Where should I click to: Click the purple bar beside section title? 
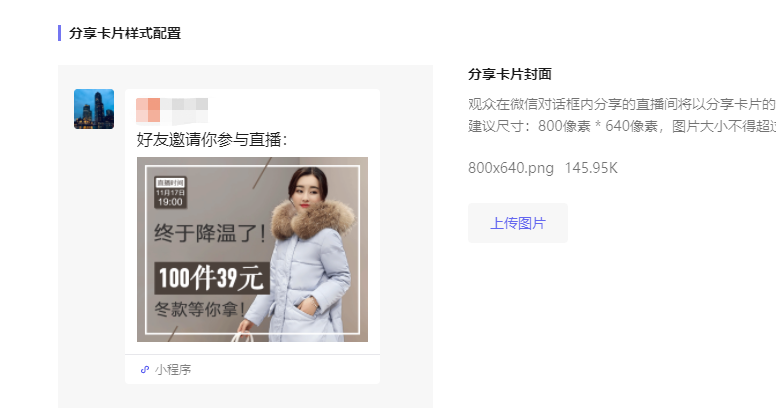[59, 33]
